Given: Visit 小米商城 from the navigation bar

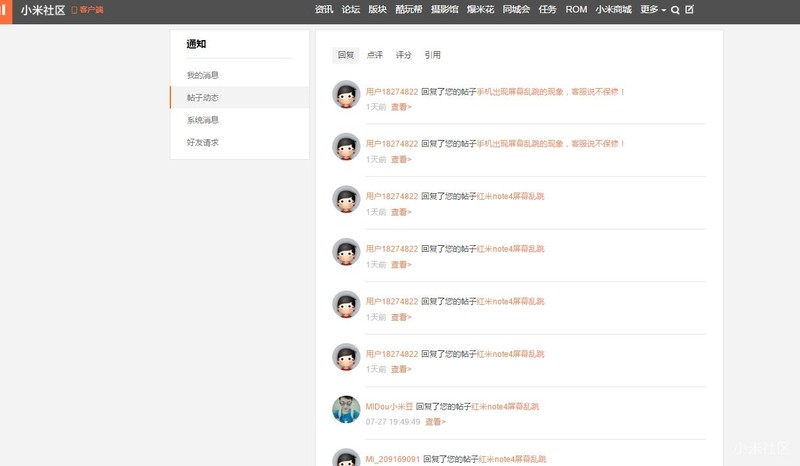Looking at the screenshot, I should coord(613,9).
